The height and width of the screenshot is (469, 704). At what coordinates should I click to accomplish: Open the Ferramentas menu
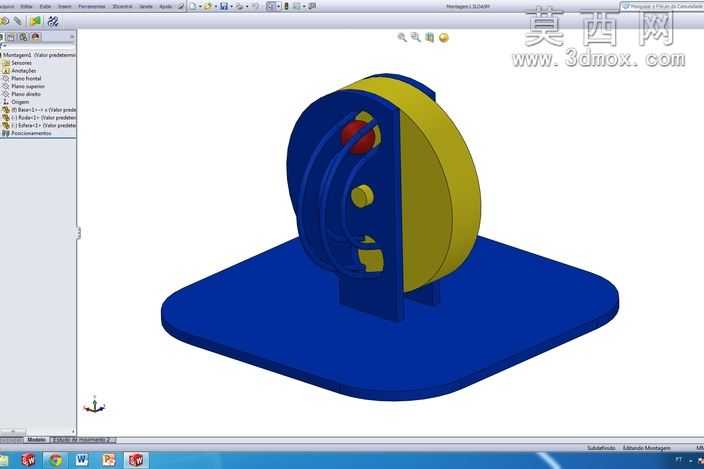point(92,7)
